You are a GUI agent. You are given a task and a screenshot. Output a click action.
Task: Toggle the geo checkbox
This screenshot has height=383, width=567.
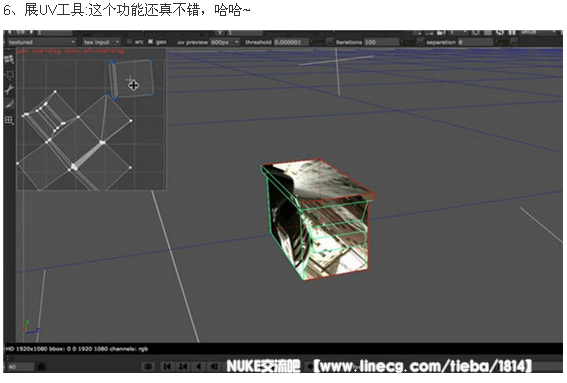click(150, 42)
